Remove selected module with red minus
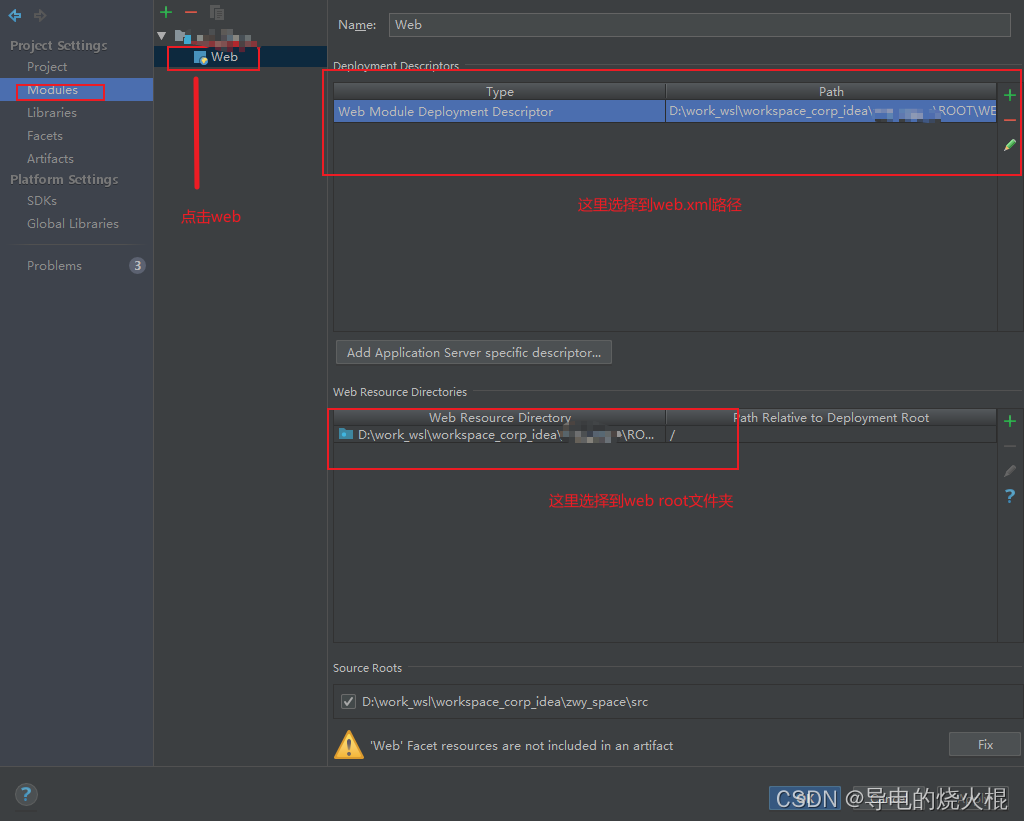1024x821 pixels. (x=191, y=12)
